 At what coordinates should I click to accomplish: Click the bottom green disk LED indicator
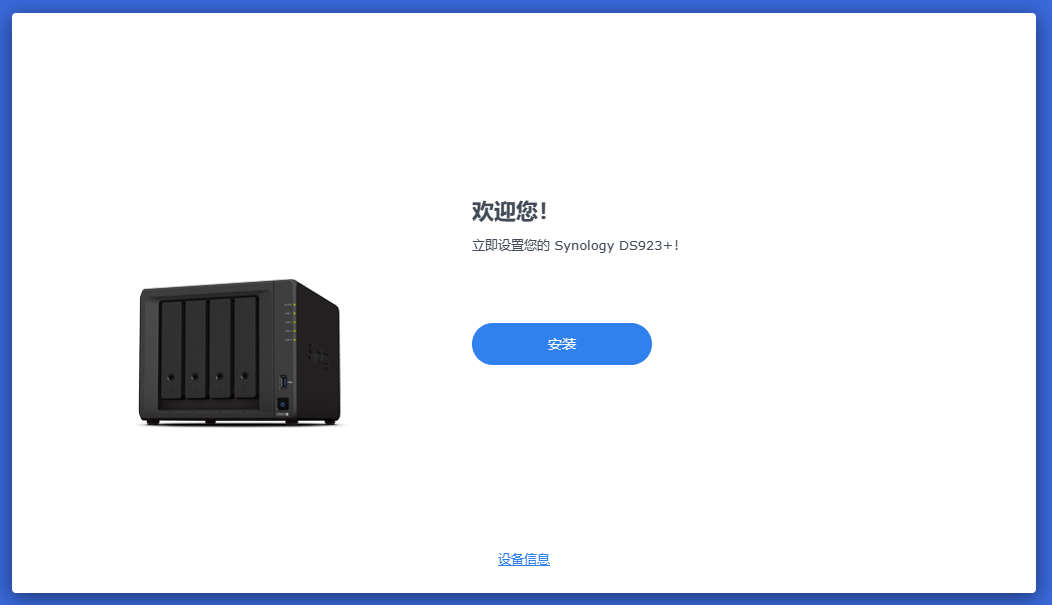click(x=295, y=339)
